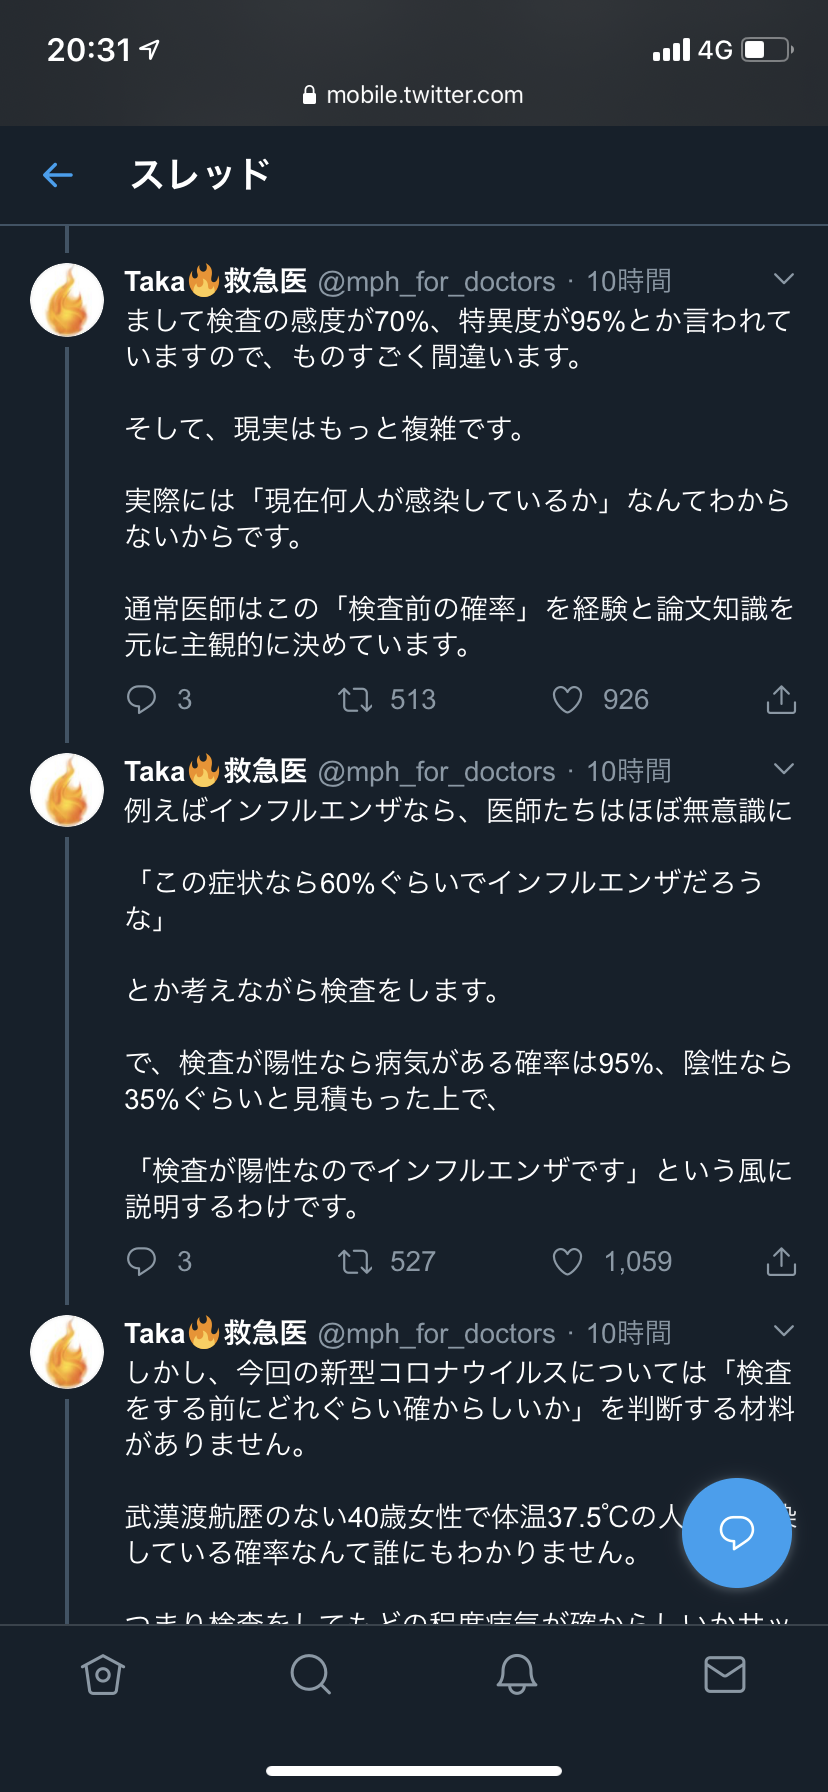This screenshot has height=1792, width=828.
Task: Expand the first tweet's options chevron
Action: 784,279
